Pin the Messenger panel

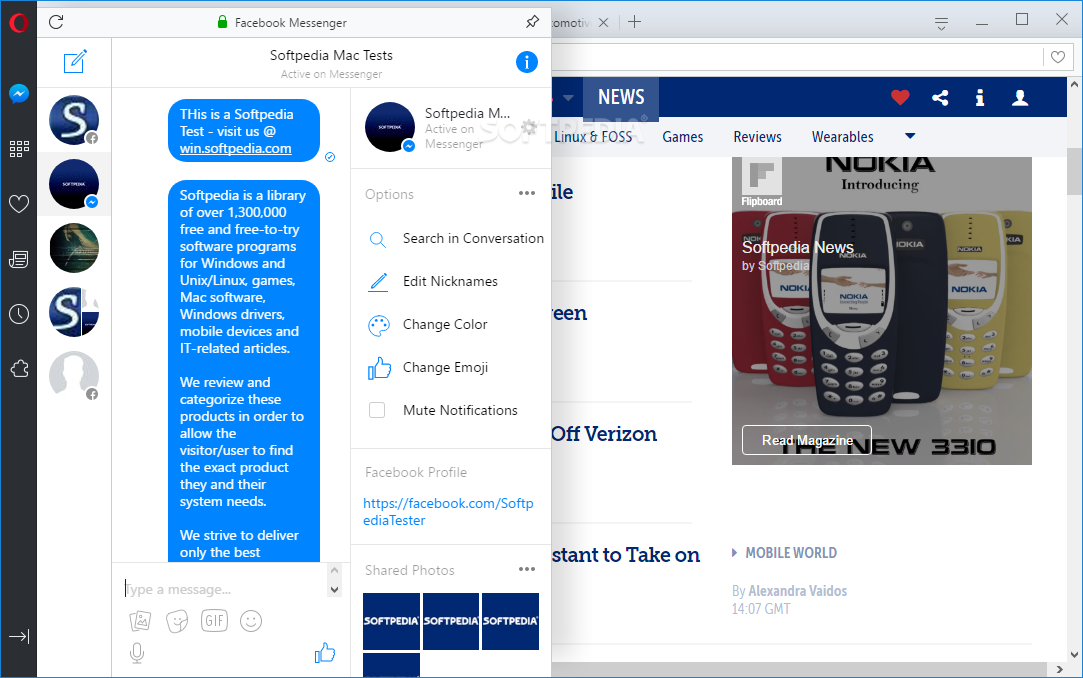click(x=532, y=22)
